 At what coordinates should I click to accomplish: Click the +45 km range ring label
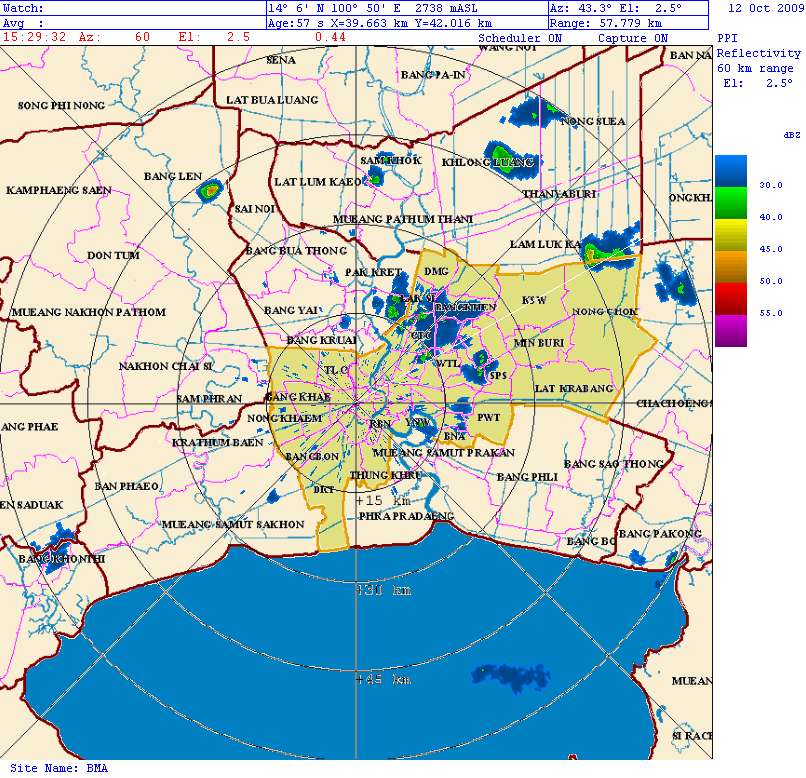(x=382, y=680)
